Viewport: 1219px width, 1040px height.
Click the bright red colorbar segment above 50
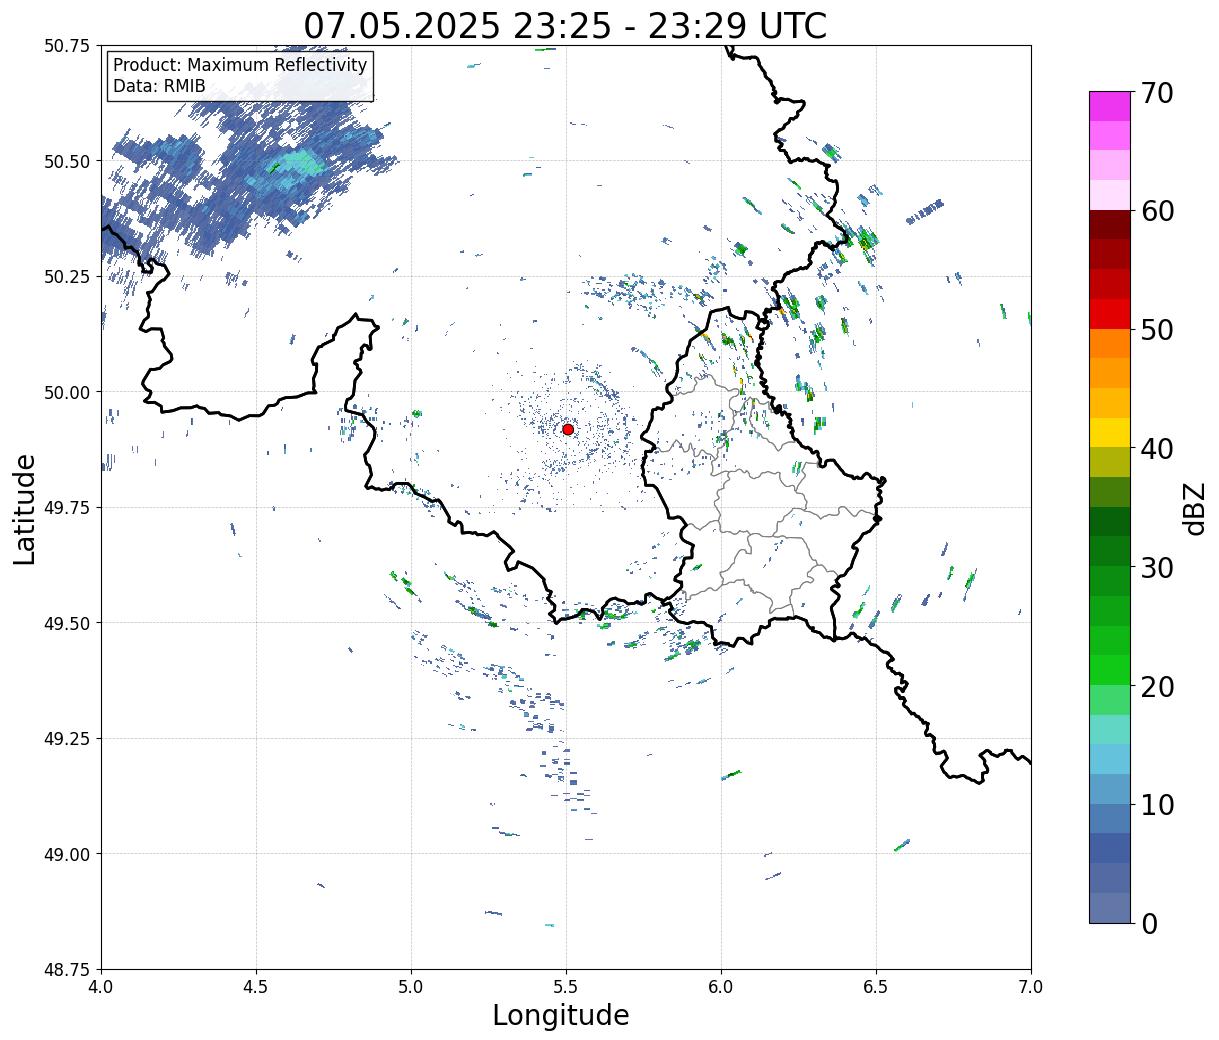(1110, 313)
